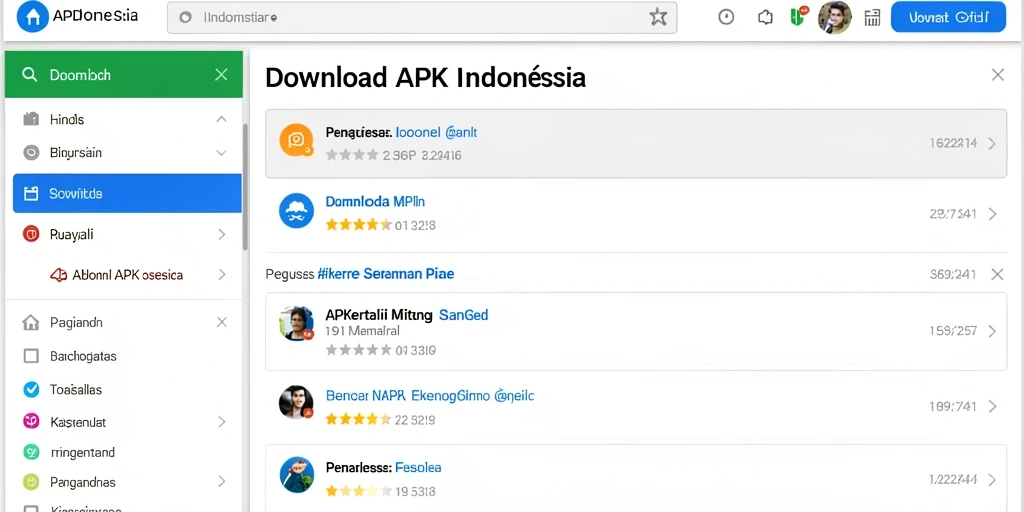Click the blue Domnloda MPlin app icon
1024x512 pixels.
[x=296, y=211]
